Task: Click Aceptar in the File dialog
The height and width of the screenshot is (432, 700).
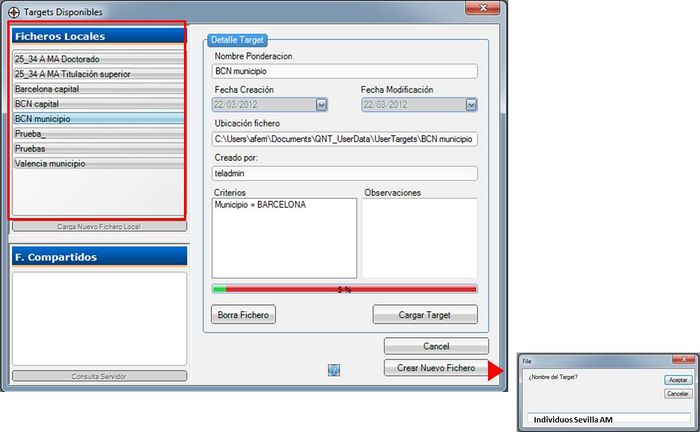Action: tap(677, 380)
